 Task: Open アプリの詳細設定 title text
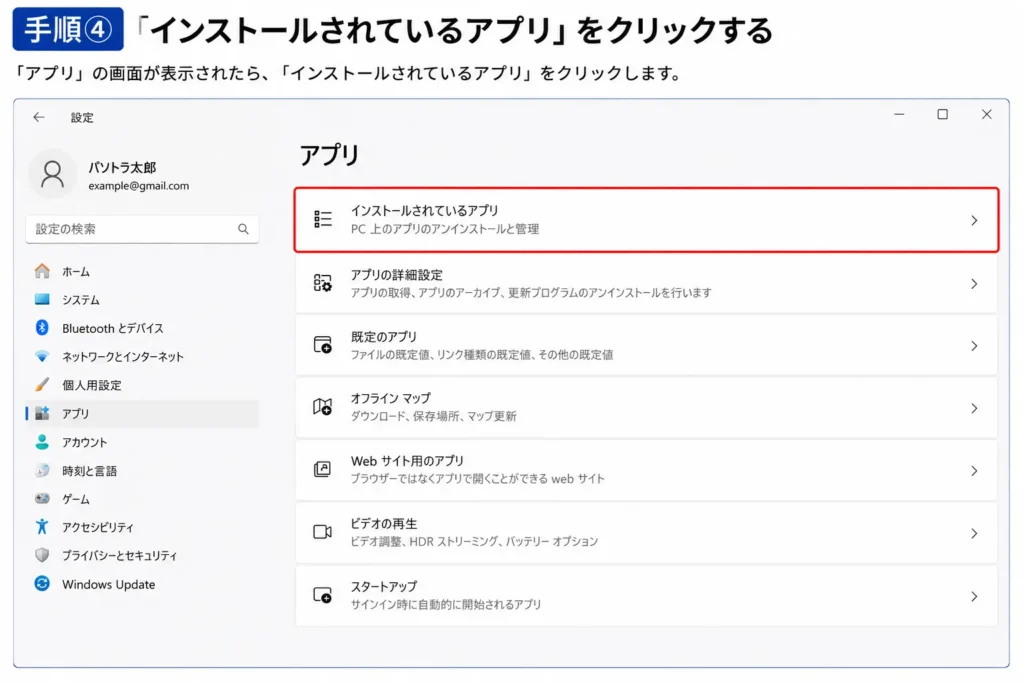(x=396, y=275)
